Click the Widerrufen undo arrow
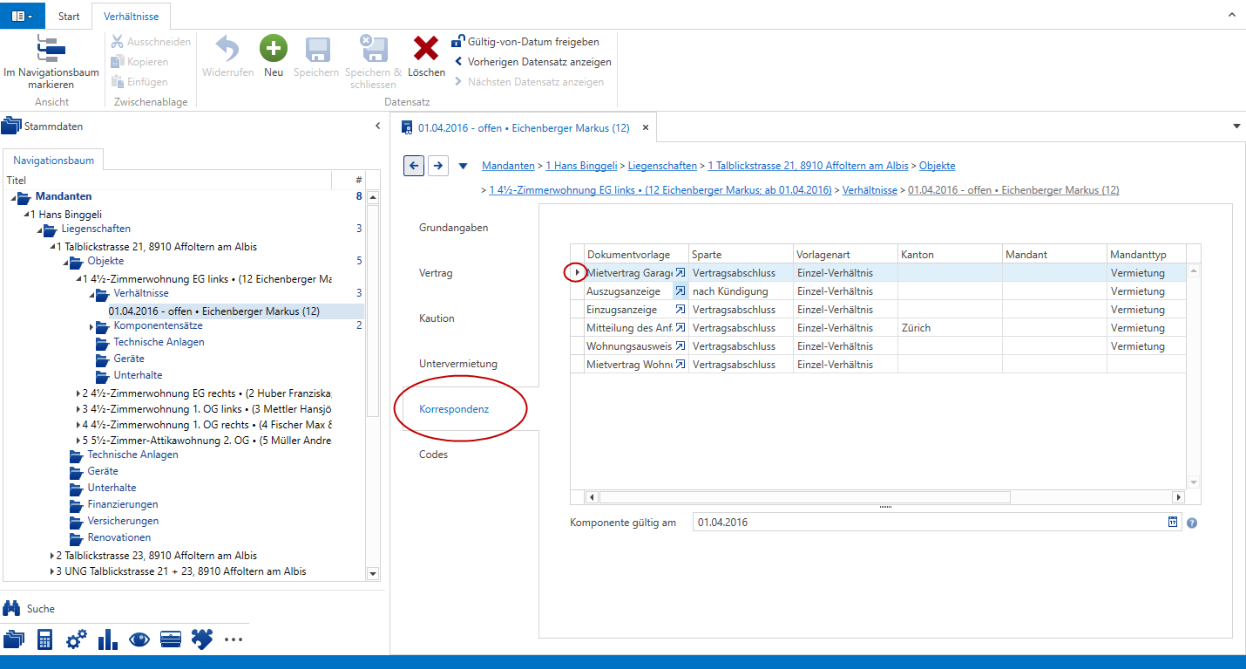Screen dimensions: 1246x669 point(228,48)
